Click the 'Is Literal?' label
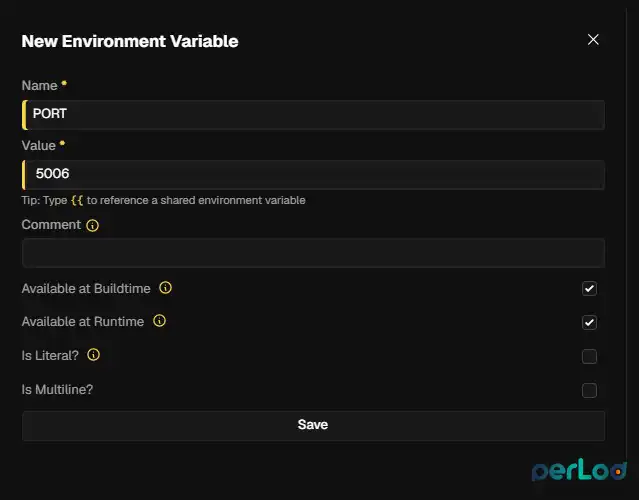639x500 pixels. [50, 355]
